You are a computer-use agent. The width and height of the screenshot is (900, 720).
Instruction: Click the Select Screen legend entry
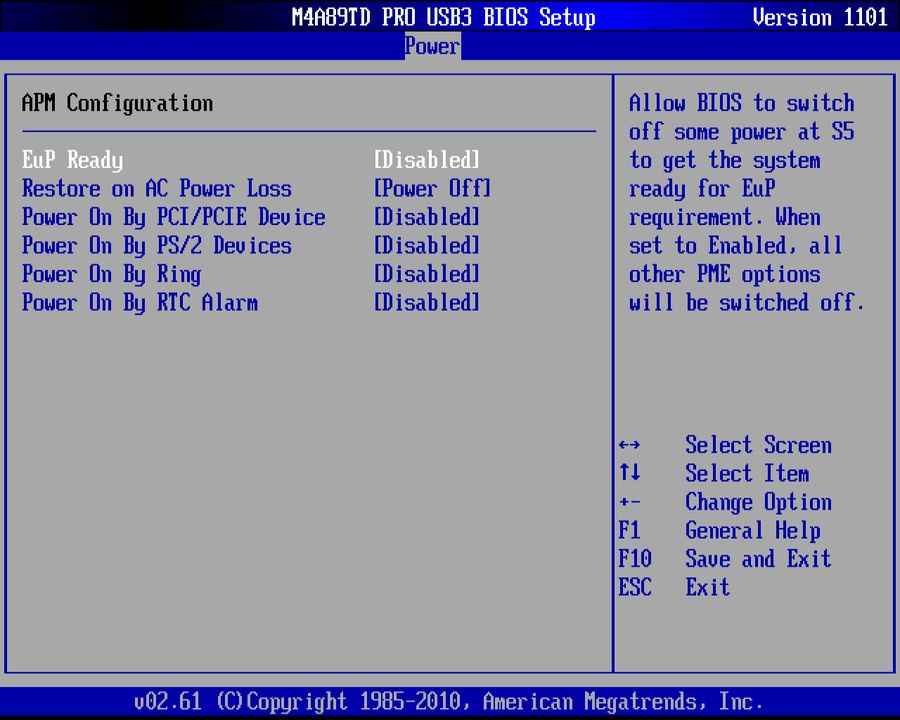[x=758, y=445]
